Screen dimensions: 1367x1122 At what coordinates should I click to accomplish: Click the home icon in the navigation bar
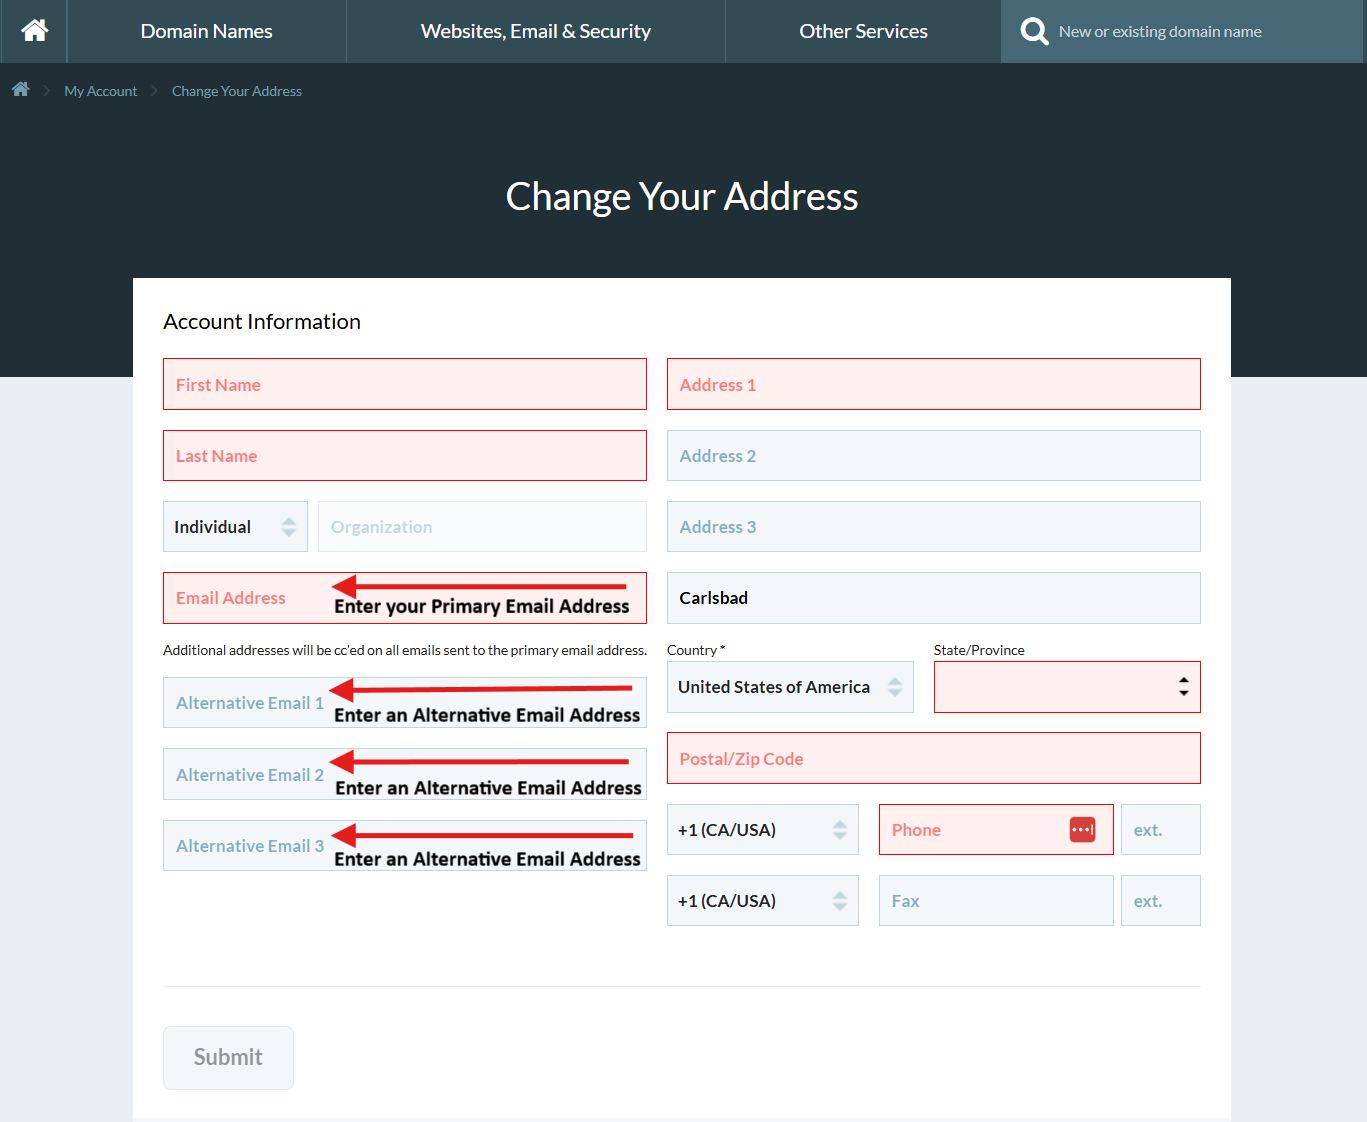pos(33,30)
